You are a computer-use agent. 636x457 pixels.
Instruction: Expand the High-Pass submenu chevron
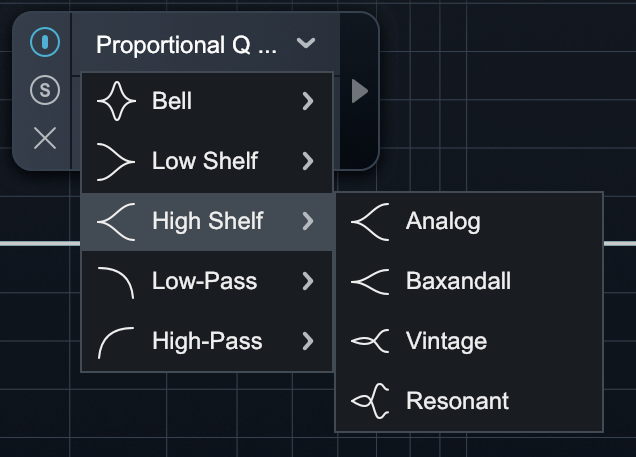point(308,341)
